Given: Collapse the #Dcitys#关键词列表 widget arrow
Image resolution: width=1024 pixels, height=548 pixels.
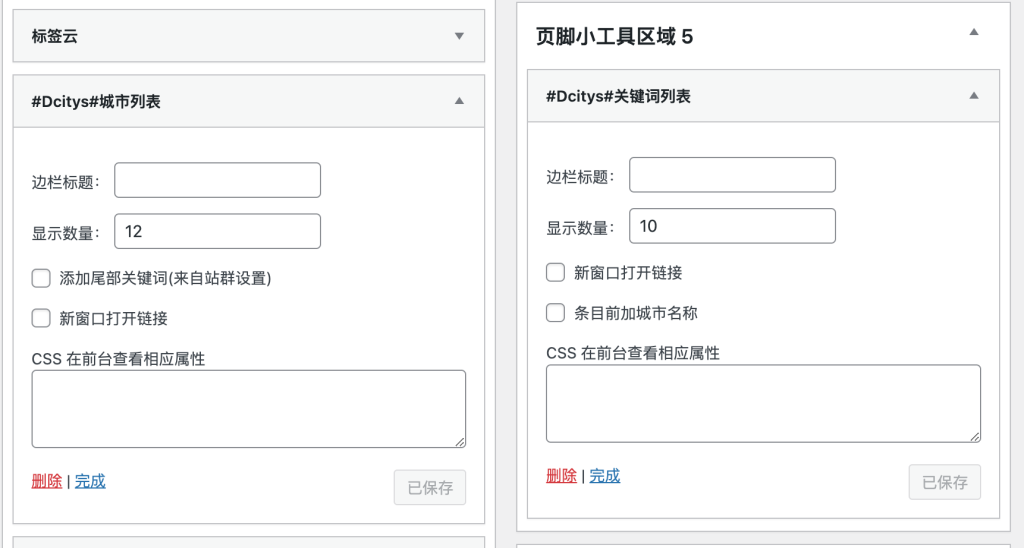Looking at the screenshot, I should point(973,96).
